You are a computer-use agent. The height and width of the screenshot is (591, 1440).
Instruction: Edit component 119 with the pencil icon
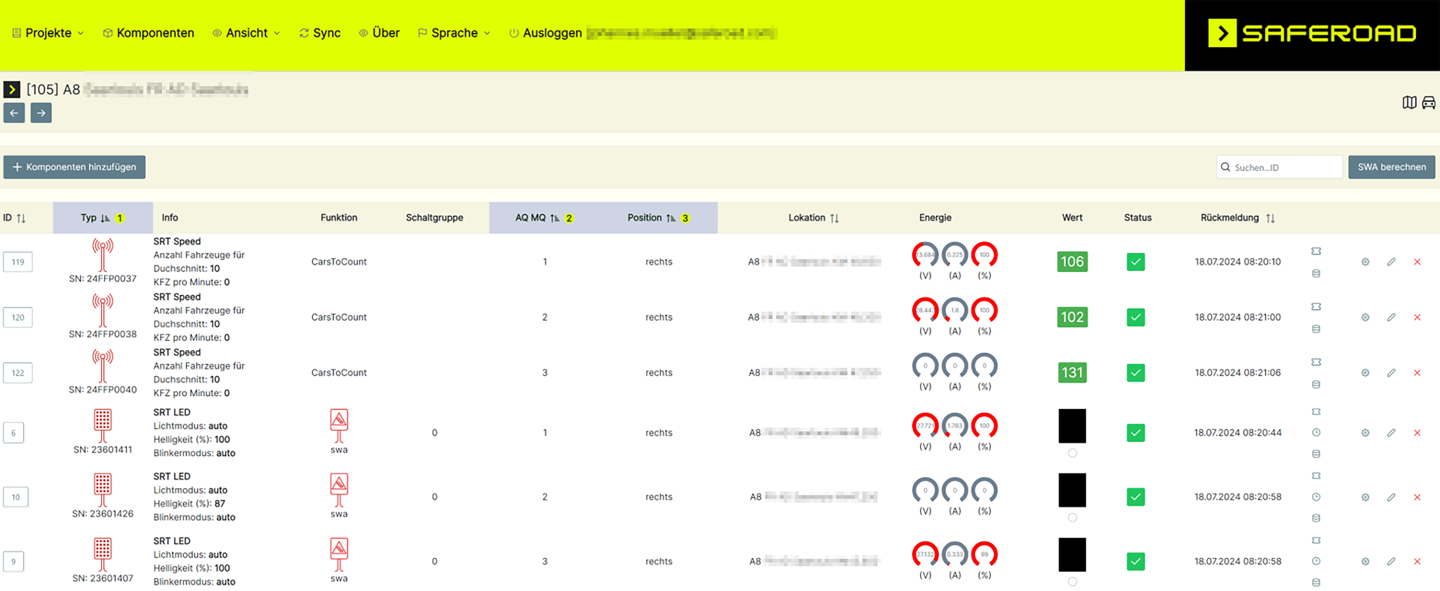click(x=1391, y=262)
